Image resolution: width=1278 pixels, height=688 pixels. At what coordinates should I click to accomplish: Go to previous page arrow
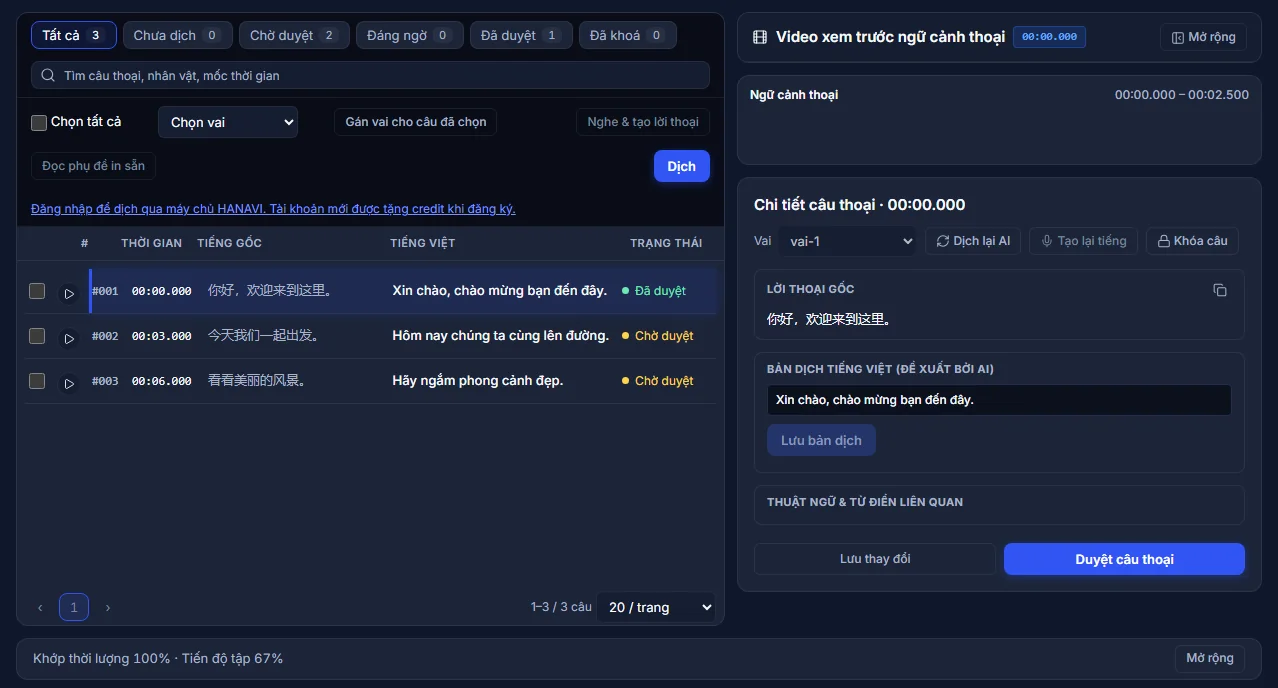40,607
